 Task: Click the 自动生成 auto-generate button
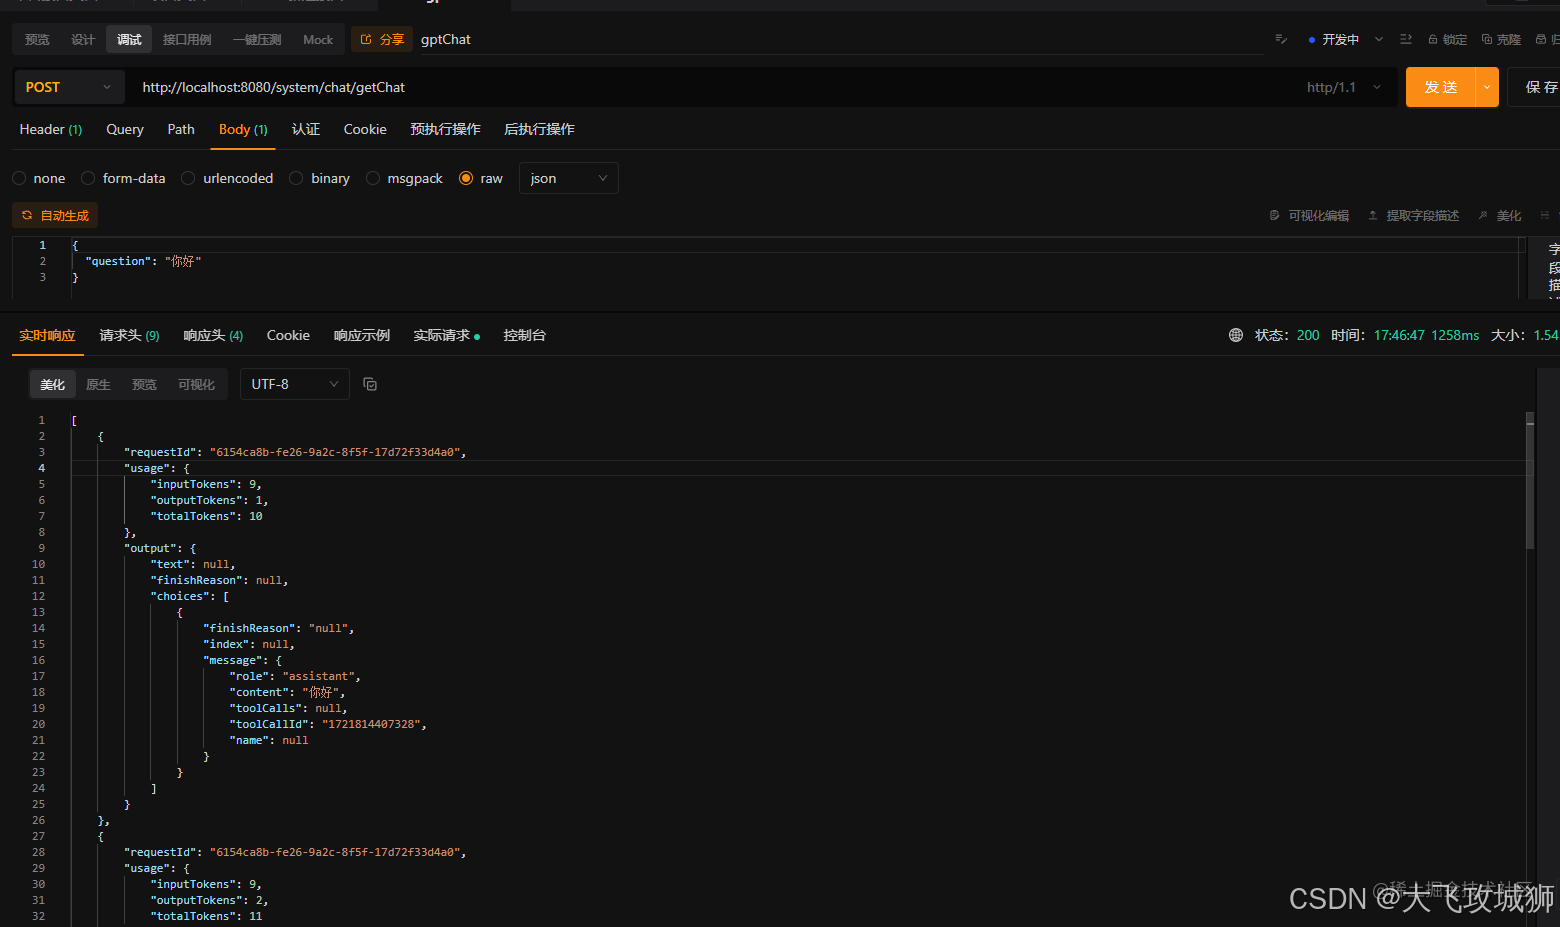55,215
